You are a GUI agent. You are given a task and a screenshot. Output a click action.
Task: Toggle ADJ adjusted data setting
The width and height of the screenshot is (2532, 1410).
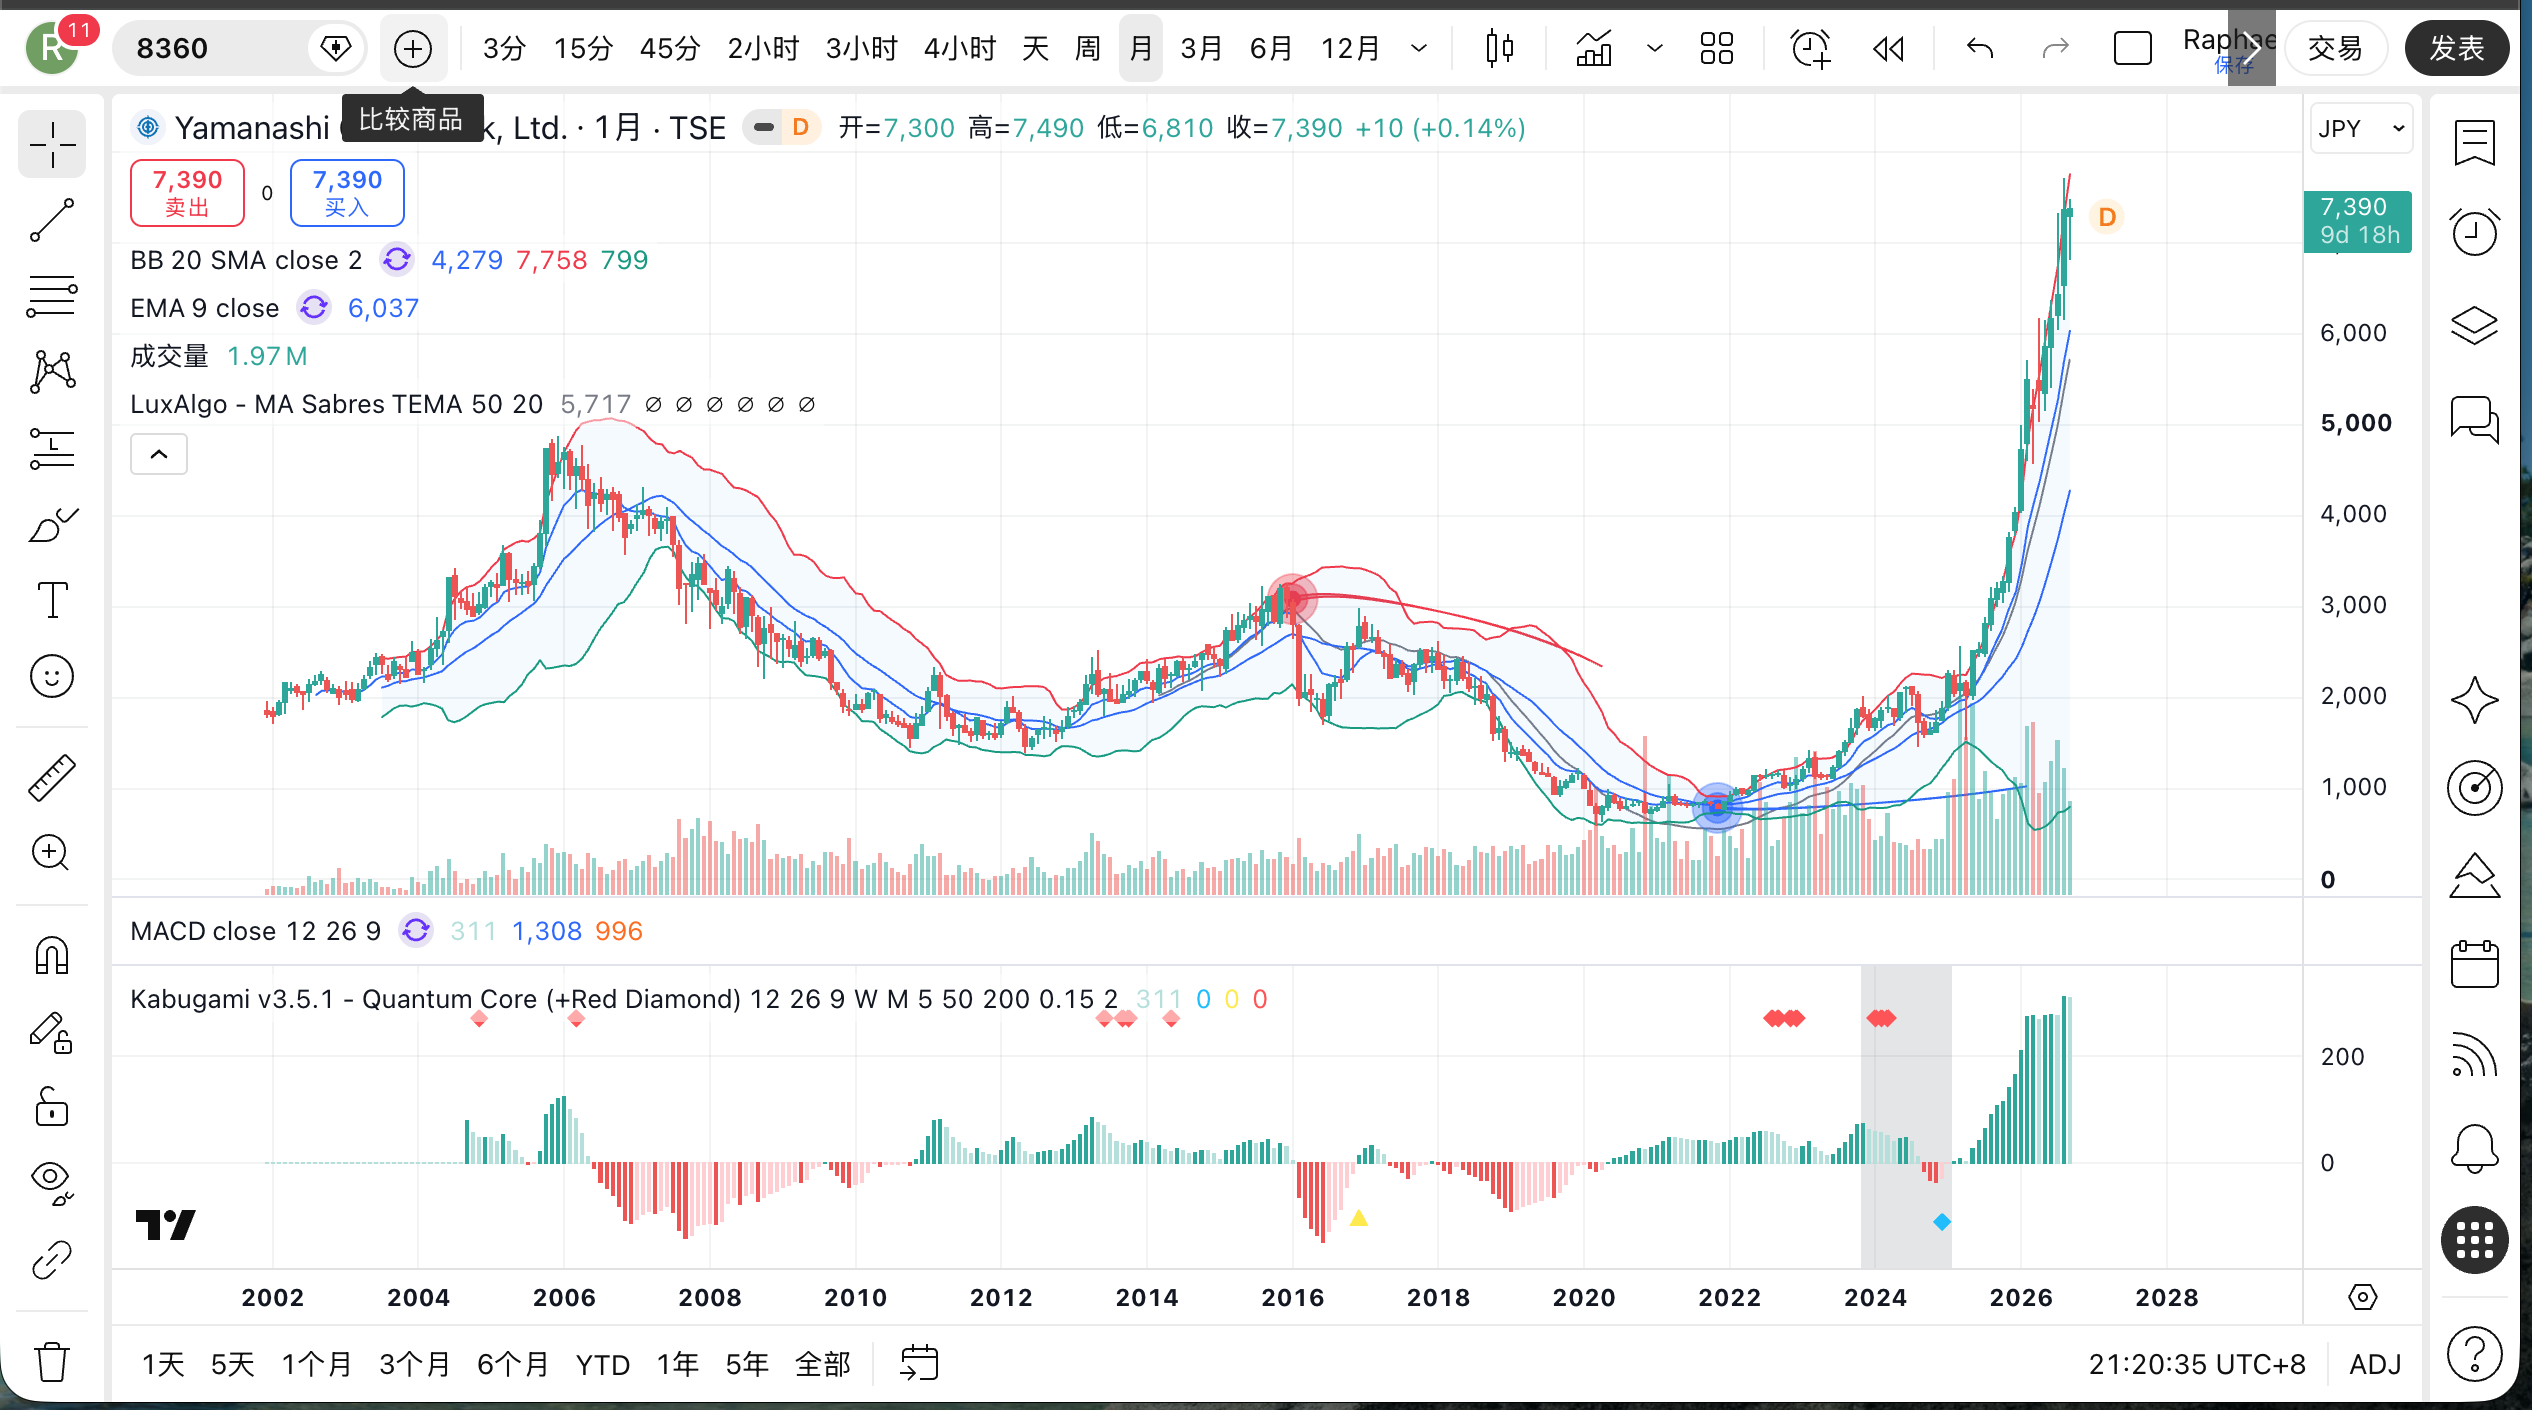(x=2375, y=1364)
